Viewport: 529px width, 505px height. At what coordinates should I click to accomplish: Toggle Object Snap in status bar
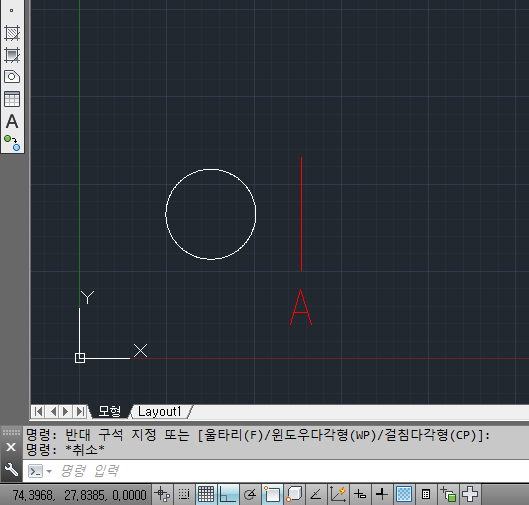(x=272, y=495)
